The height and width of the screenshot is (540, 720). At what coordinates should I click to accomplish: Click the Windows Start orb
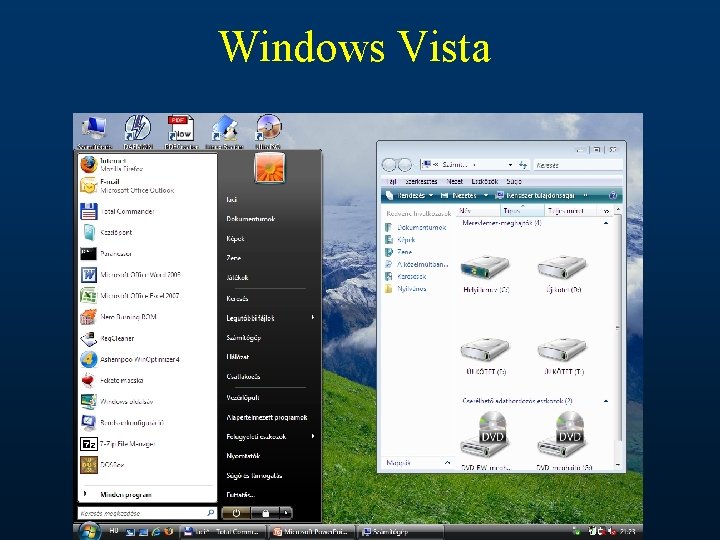(90, 532)
